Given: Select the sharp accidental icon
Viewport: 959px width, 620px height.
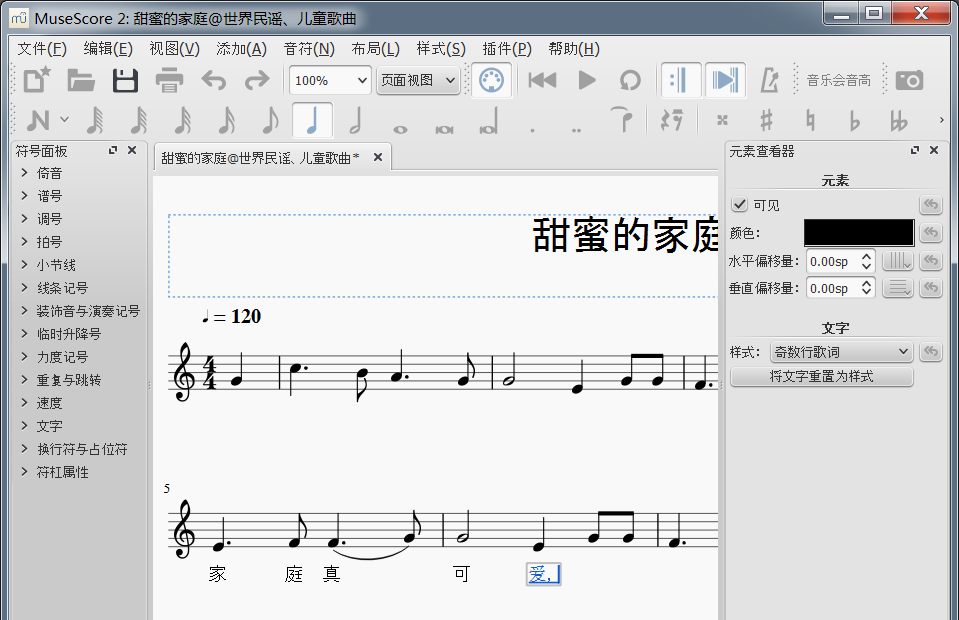Looking at the screenshot, I should point(766,121).
